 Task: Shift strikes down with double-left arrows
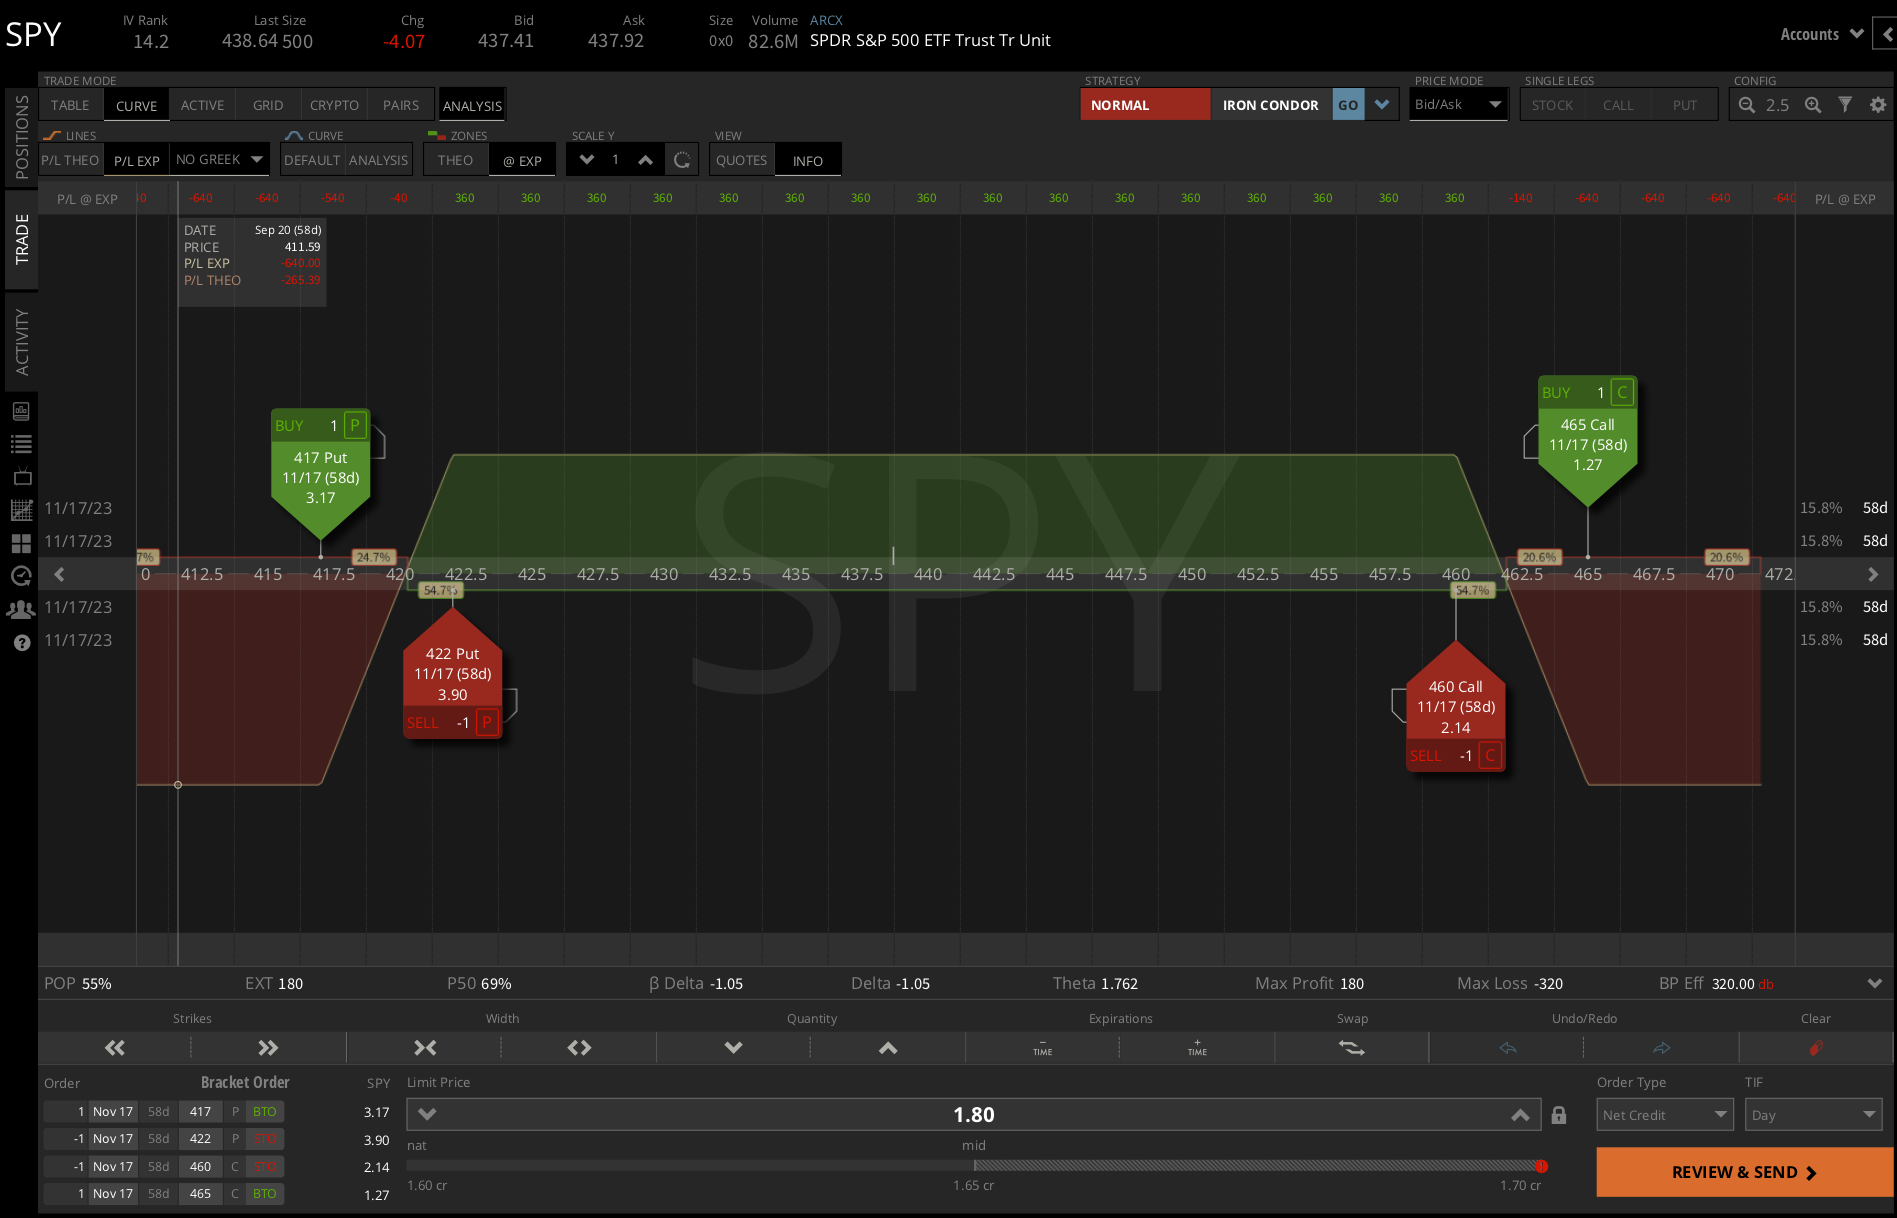click(115, 1048)
